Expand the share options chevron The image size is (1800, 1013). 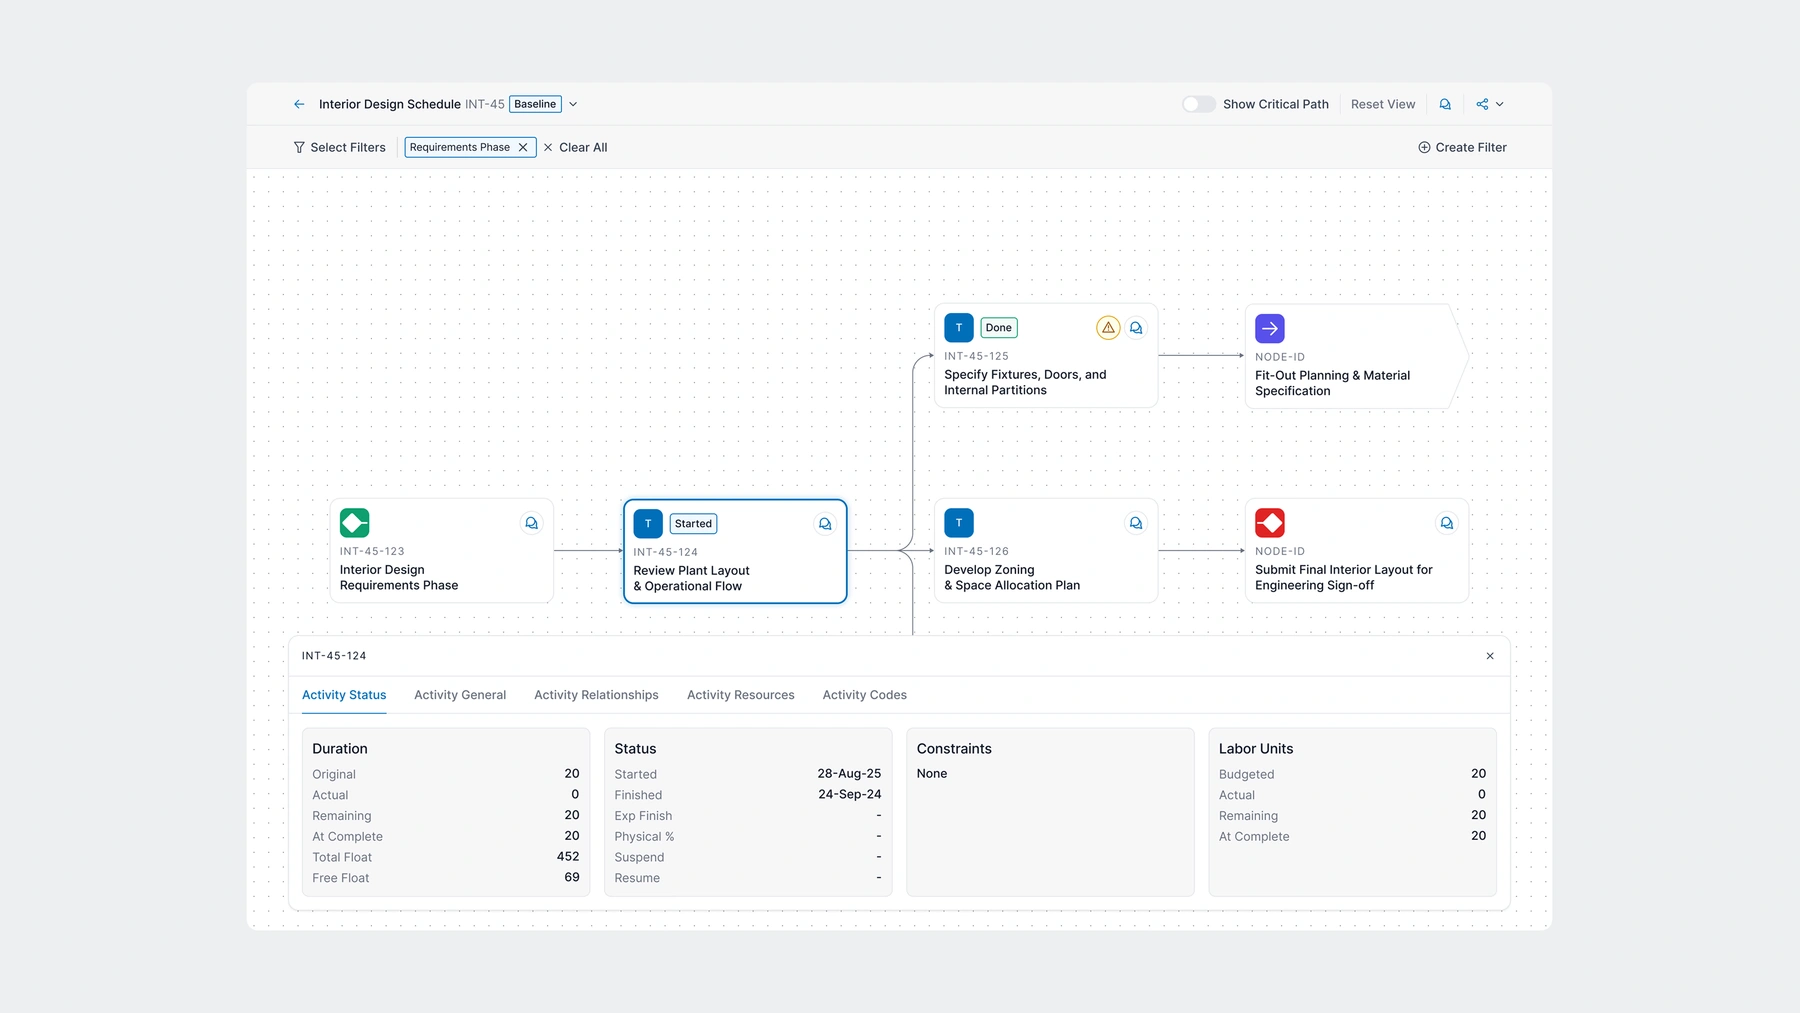click(x=1500, y=104)
